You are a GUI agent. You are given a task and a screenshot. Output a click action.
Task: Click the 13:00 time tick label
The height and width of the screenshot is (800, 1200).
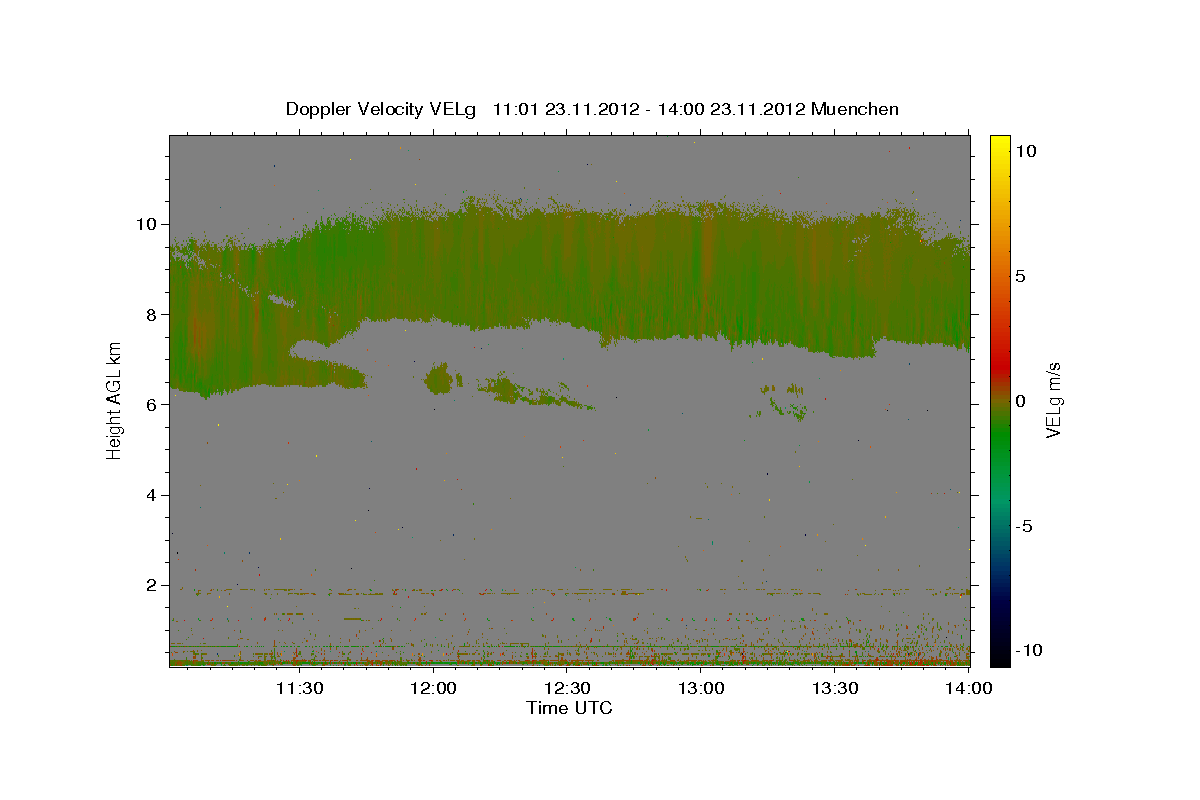click(702, 689)
